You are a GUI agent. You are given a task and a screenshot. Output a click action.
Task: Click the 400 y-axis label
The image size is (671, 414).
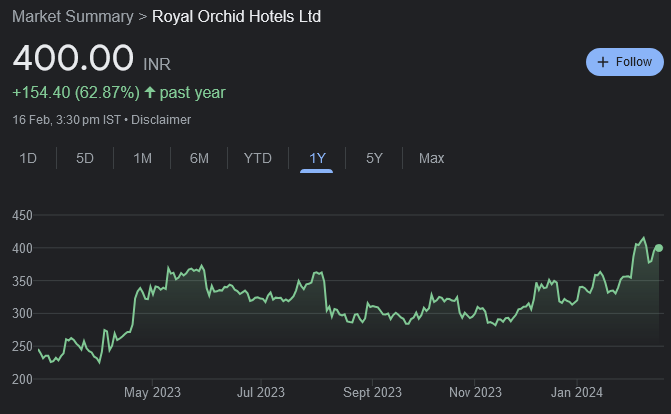tap(22, 248)
